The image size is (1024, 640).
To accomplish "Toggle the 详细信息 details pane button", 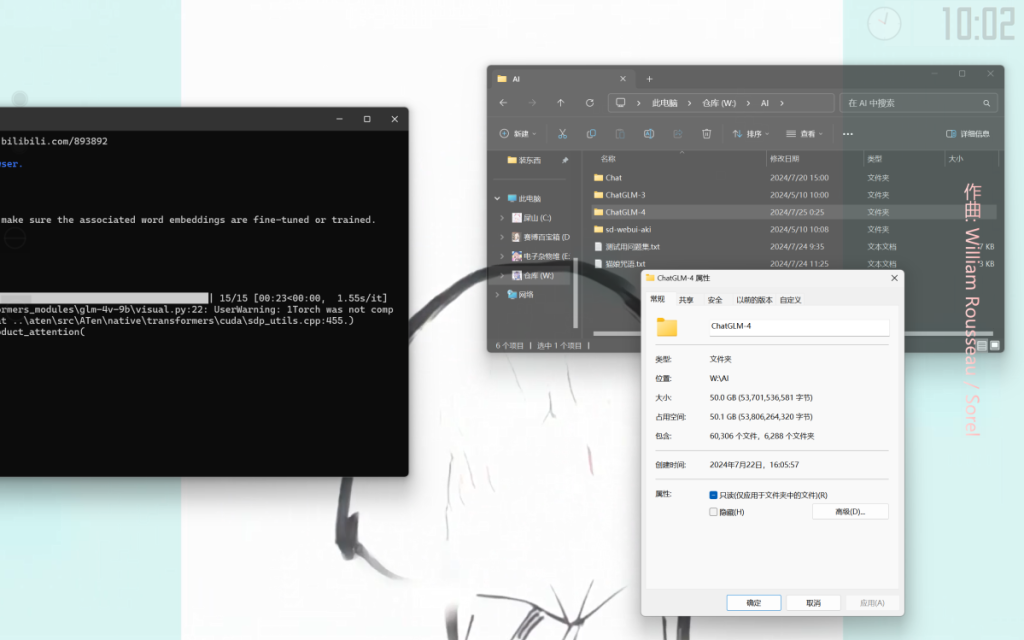I will (968, 134).
